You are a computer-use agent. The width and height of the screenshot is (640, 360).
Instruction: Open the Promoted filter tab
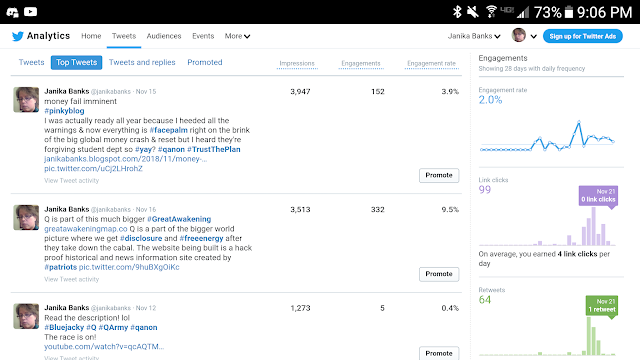pyautogui.click(x=205, y=62)
